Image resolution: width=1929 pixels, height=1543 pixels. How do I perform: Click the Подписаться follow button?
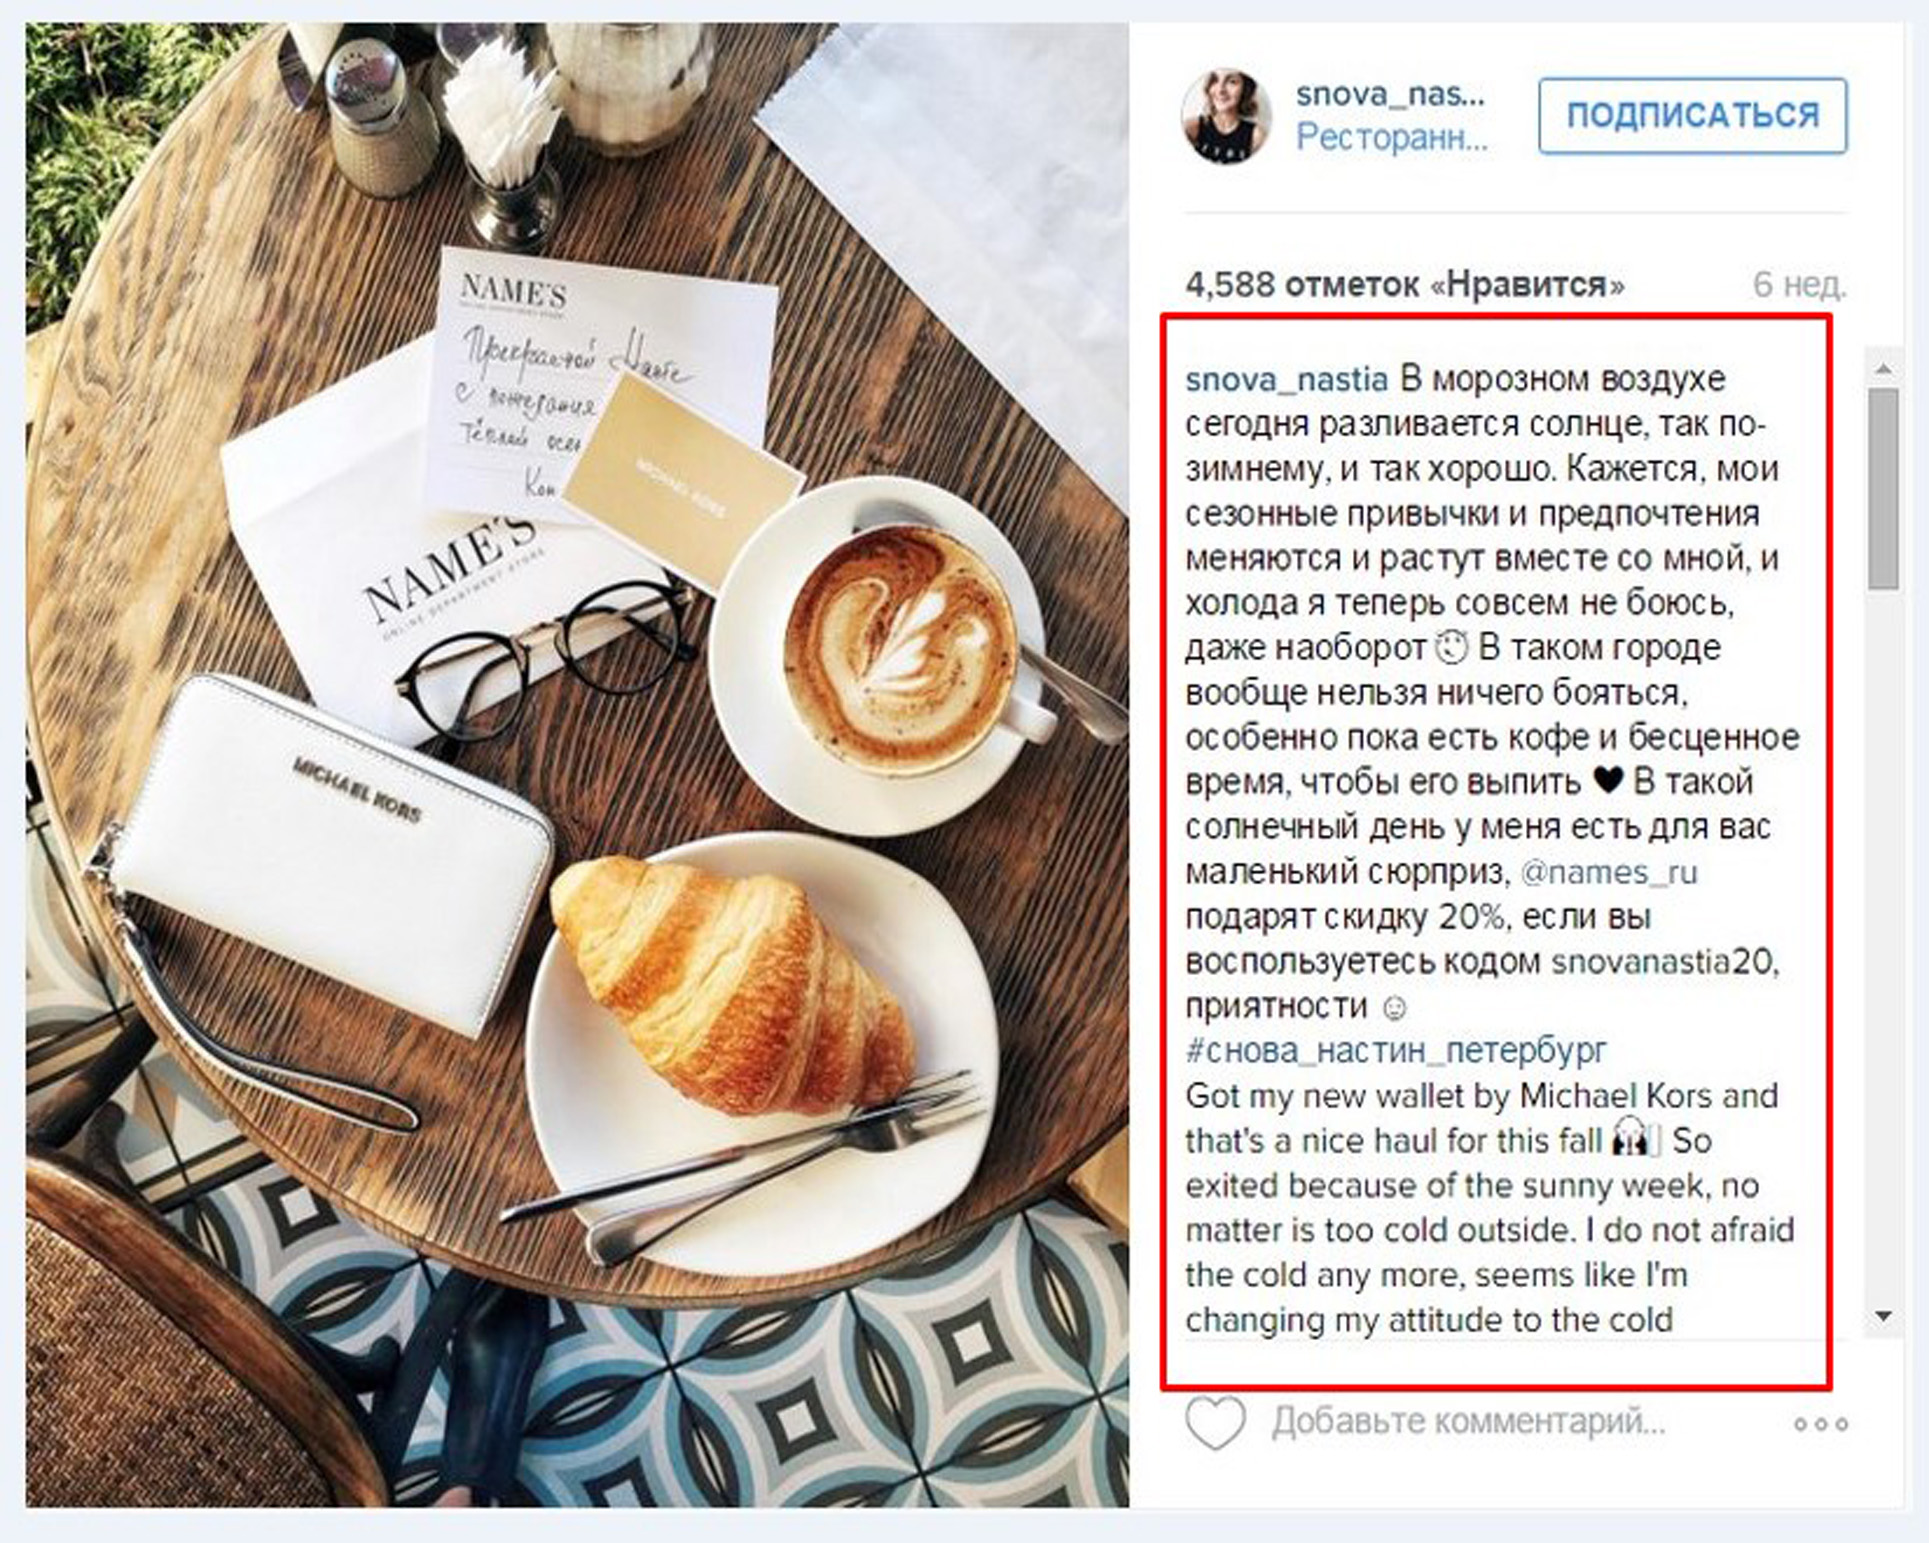click(x=1692, y=116)
